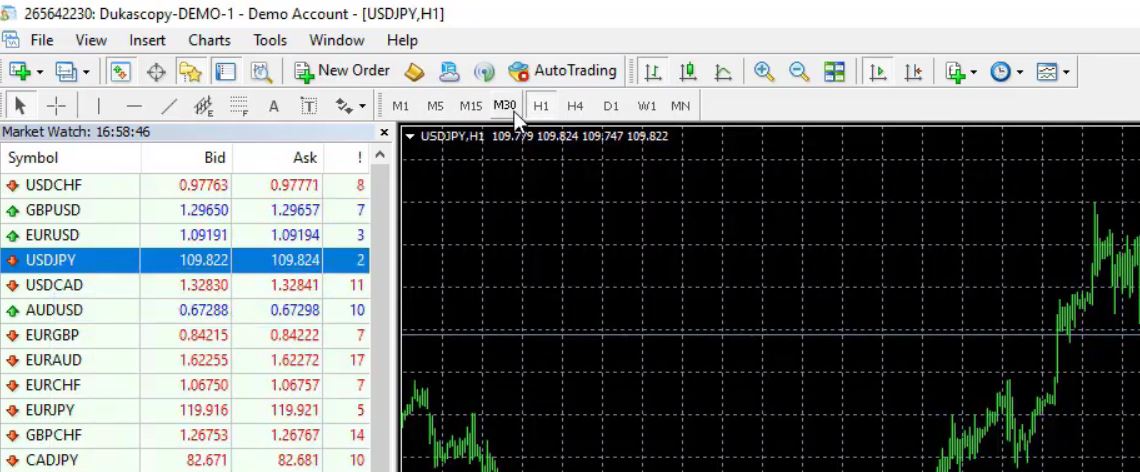Select the Cursor arrow tool
The image size is (1140, 472).
pos(20,106)
